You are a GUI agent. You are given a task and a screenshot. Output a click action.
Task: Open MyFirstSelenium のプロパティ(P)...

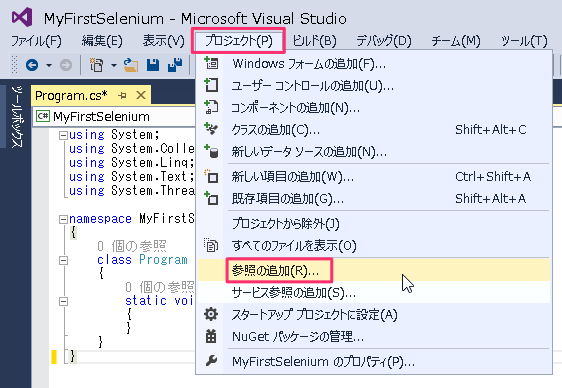pyautogui.click(x=374, y=361)
